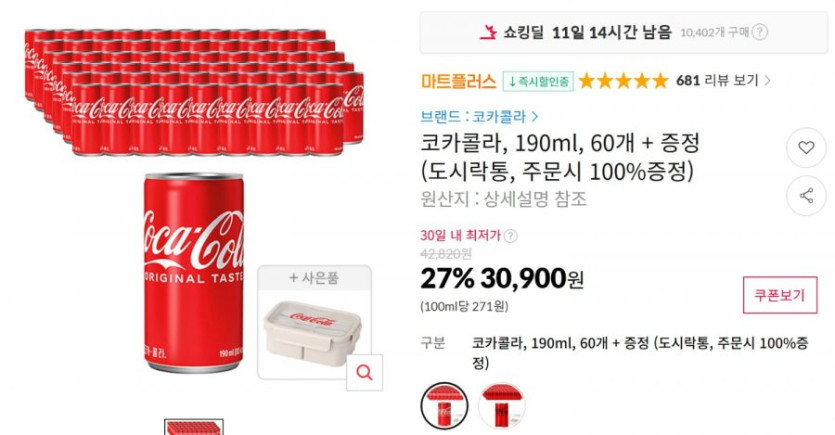The image size is (835, 435).
Task: Open the 브랜드 : 코카콜라 link
Action: (479, 117)
